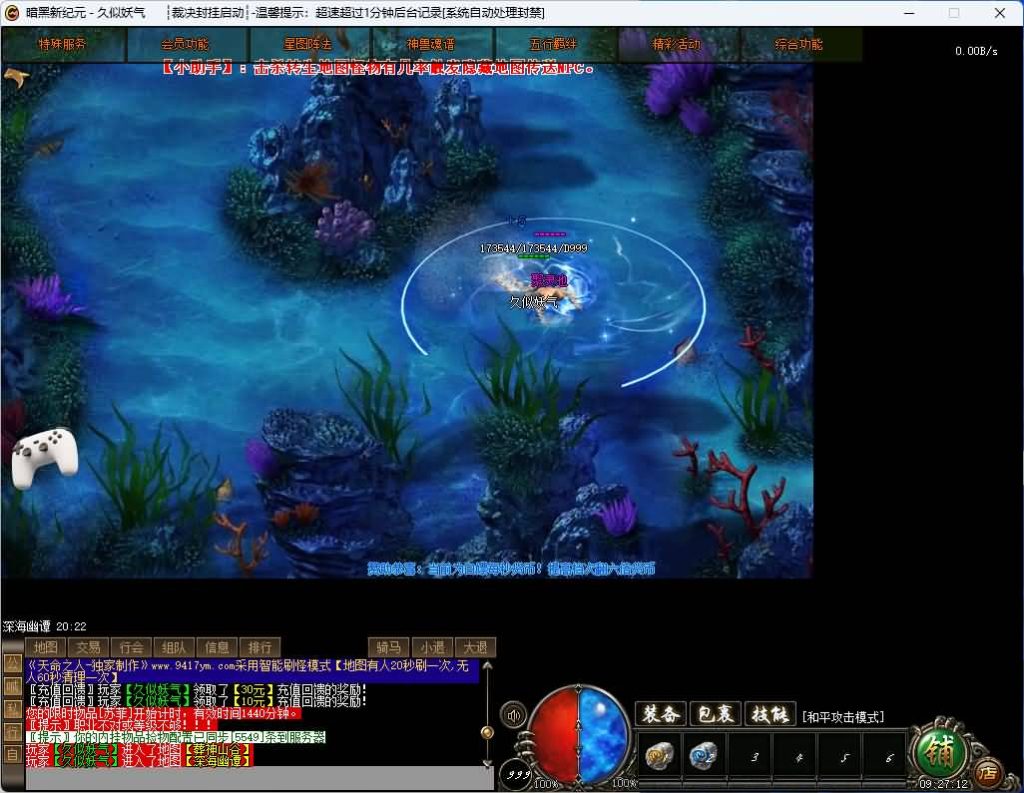Click empty quick slot 3
1024x793 pixels.
750,756
